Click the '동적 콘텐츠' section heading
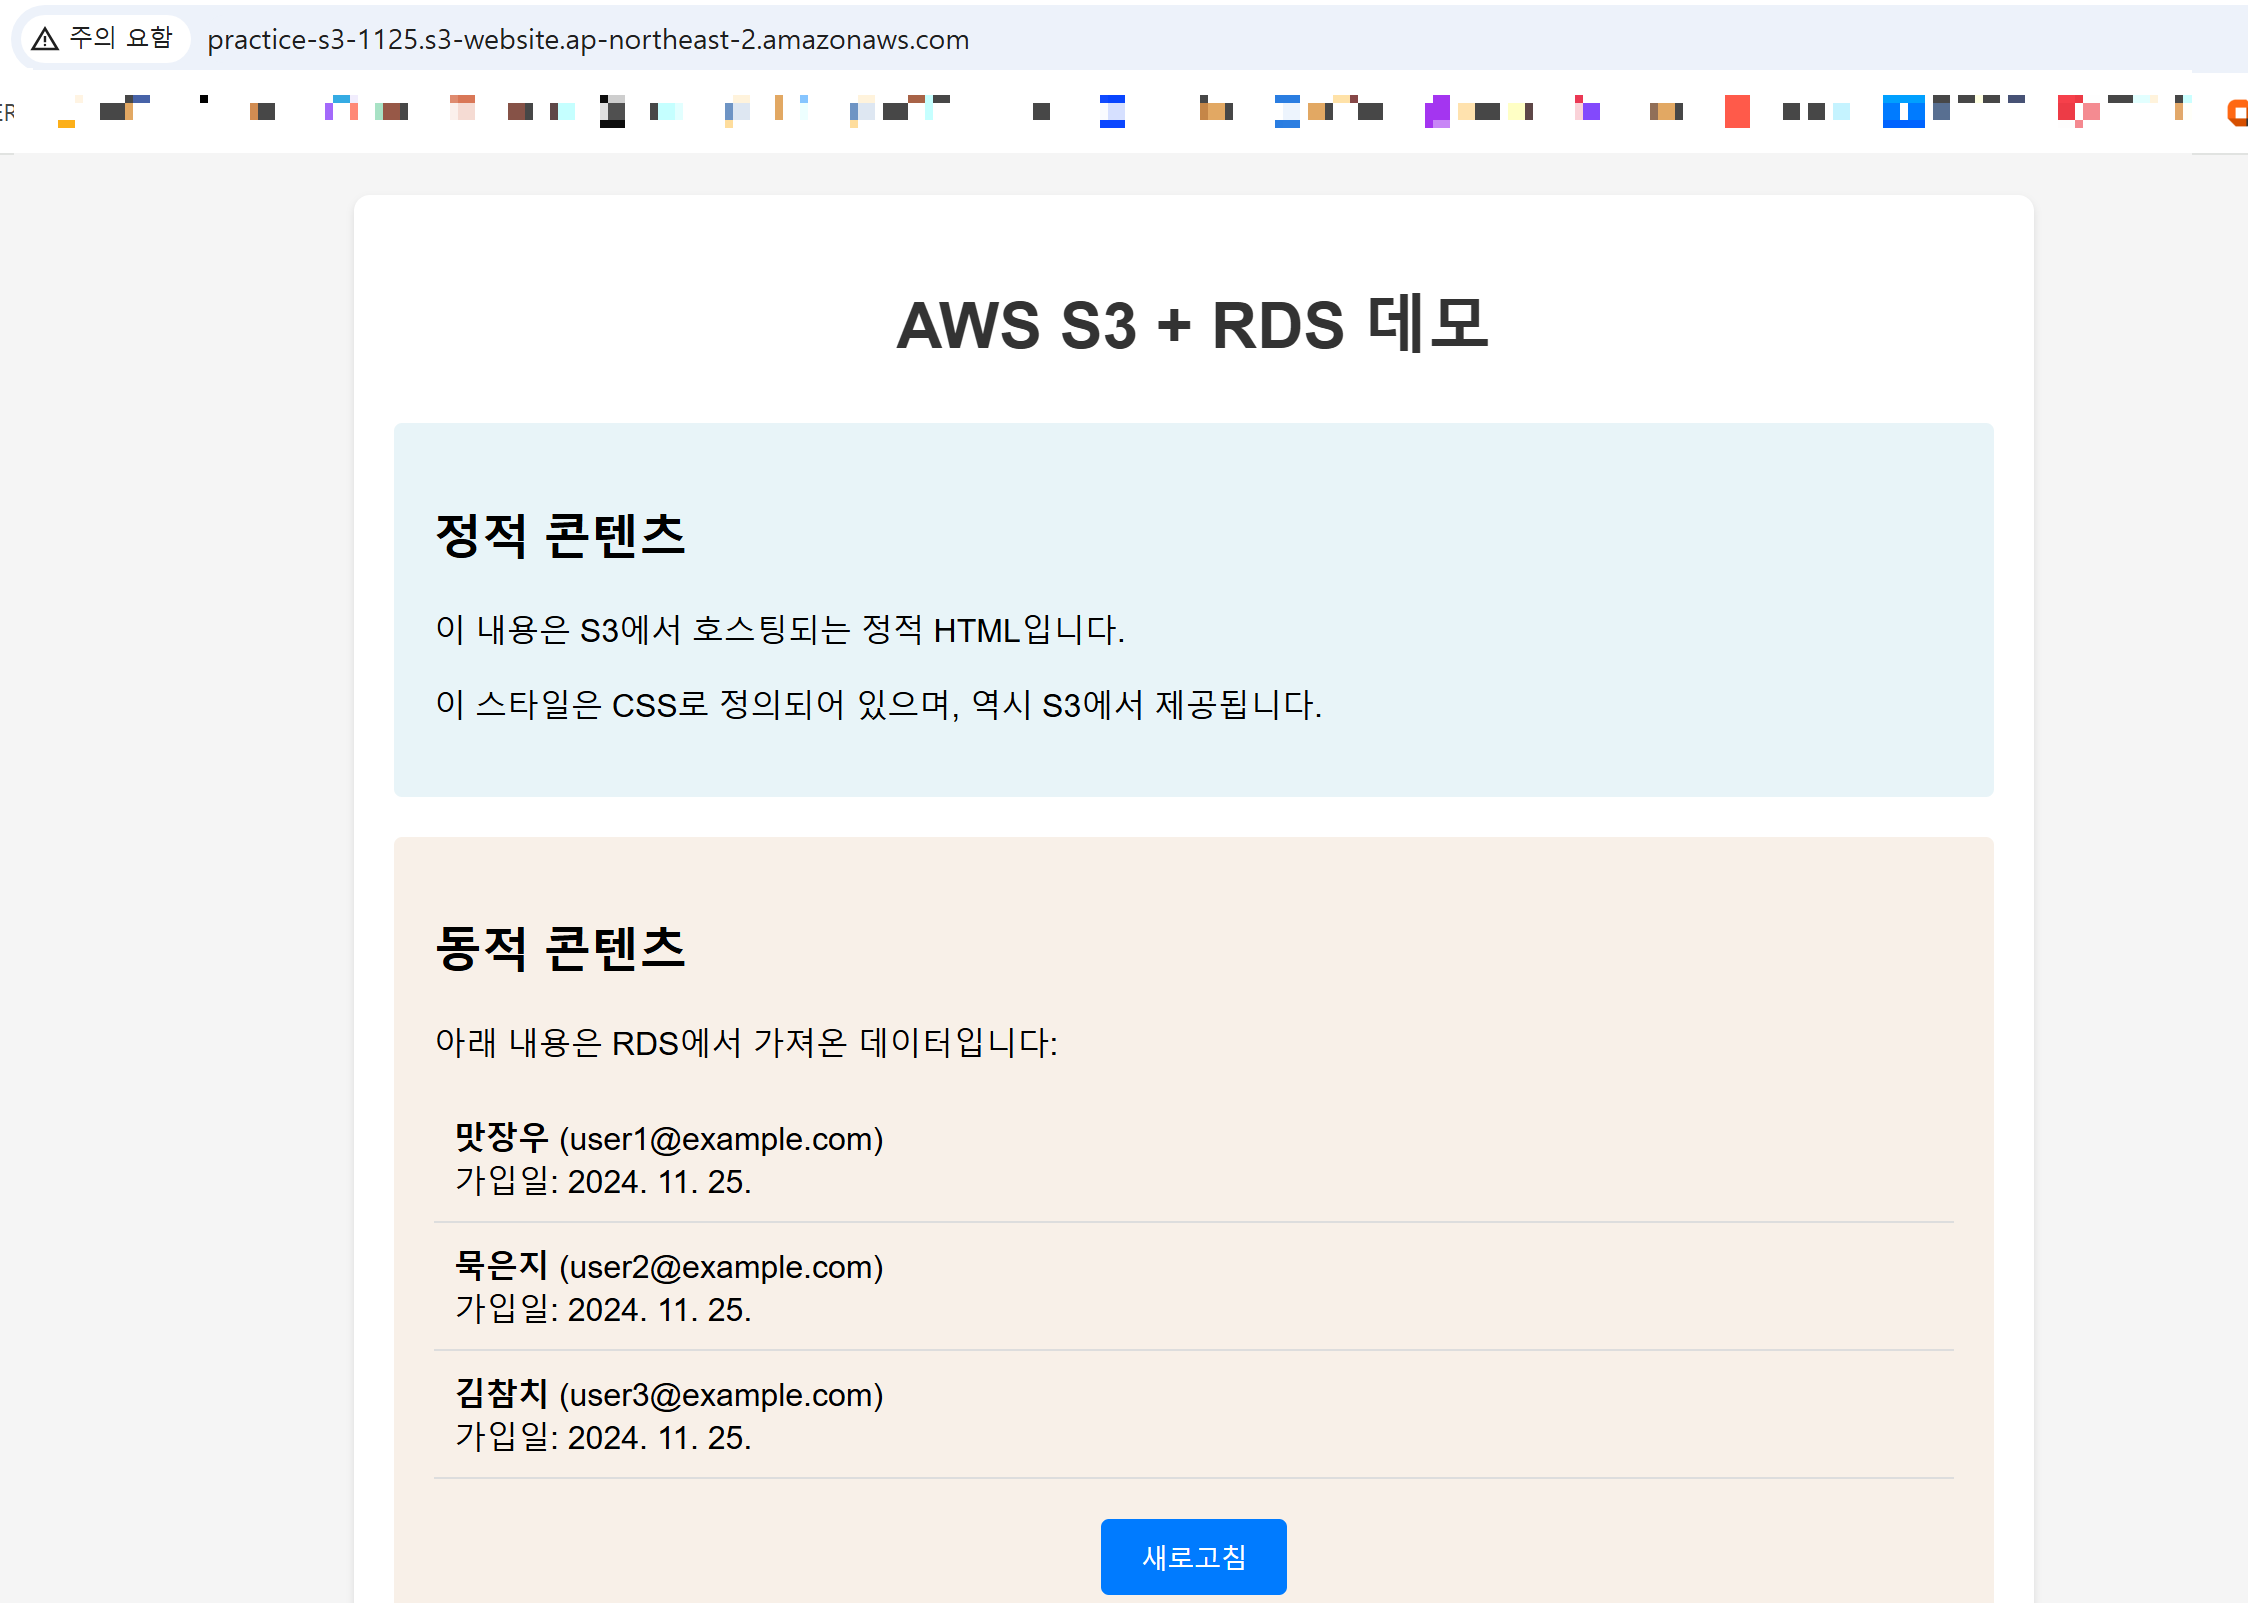The height and width of the screenshot is (1603, 2248). click(560, 948)
